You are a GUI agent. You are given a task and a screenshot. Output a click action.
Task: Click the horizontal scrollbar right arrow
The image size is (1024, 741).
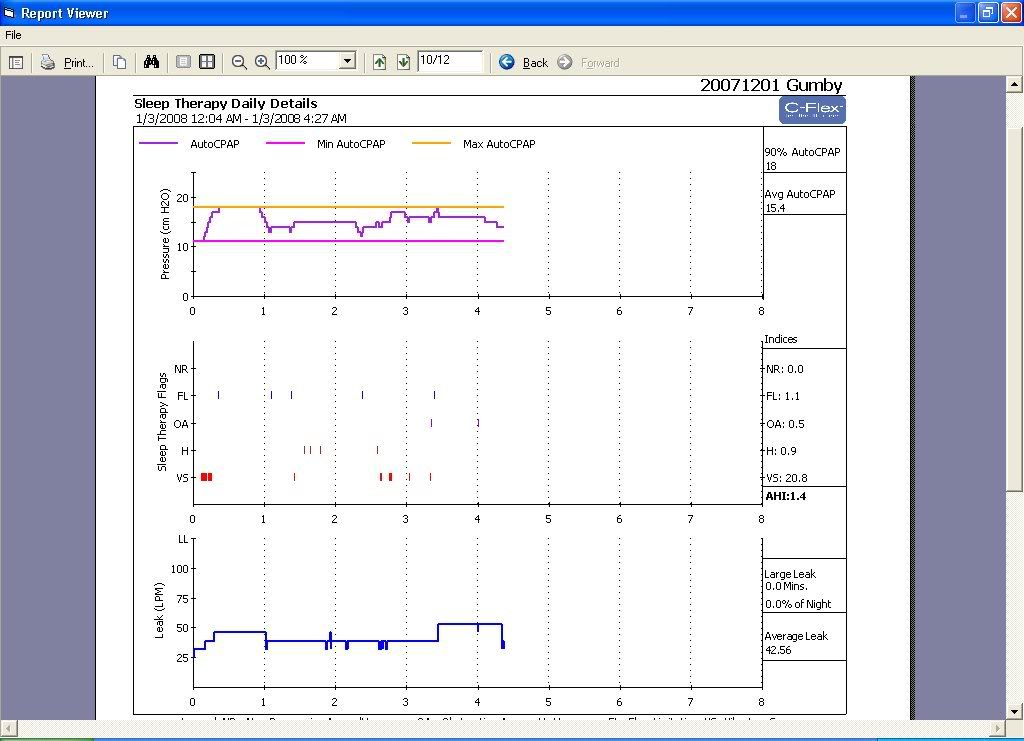998,727
